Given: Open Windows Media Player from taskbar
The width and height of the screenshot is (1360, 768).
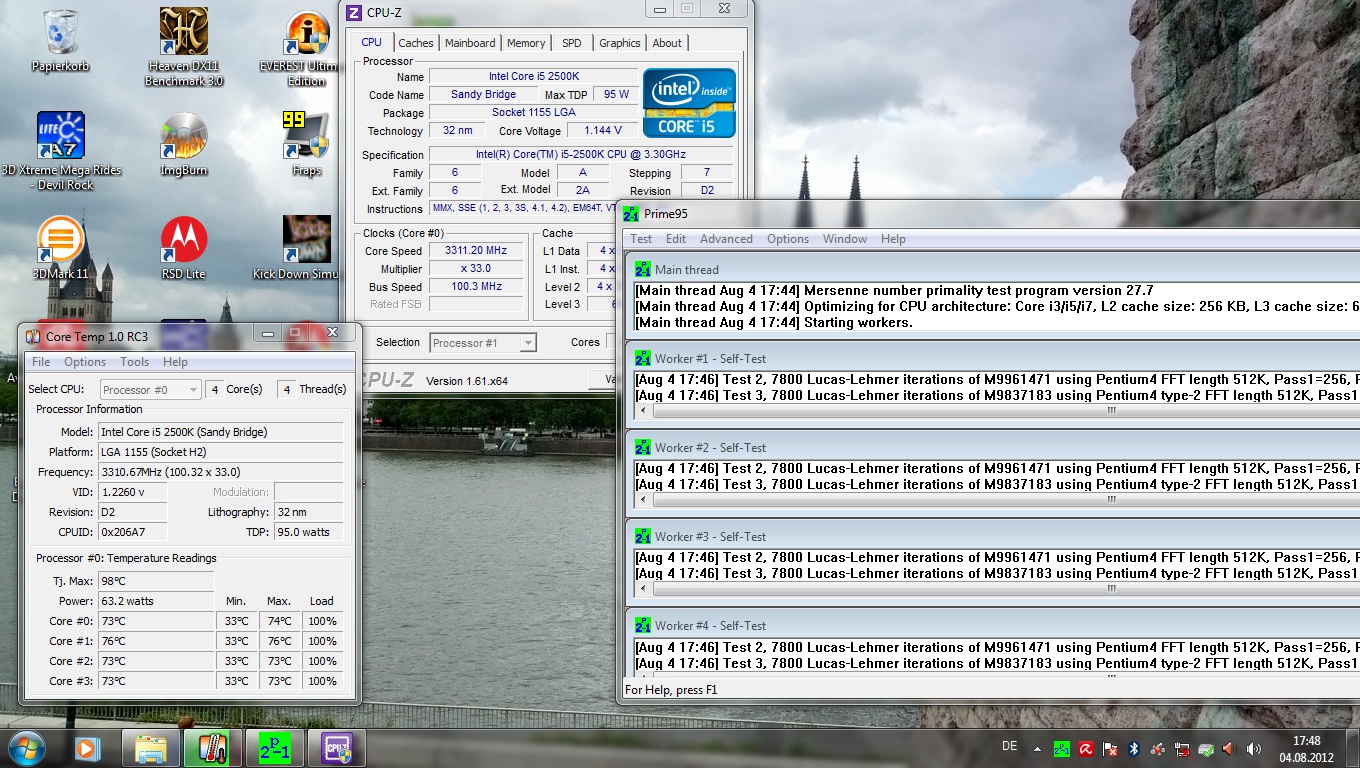Looking at the screenshot, I should point(87,748).
